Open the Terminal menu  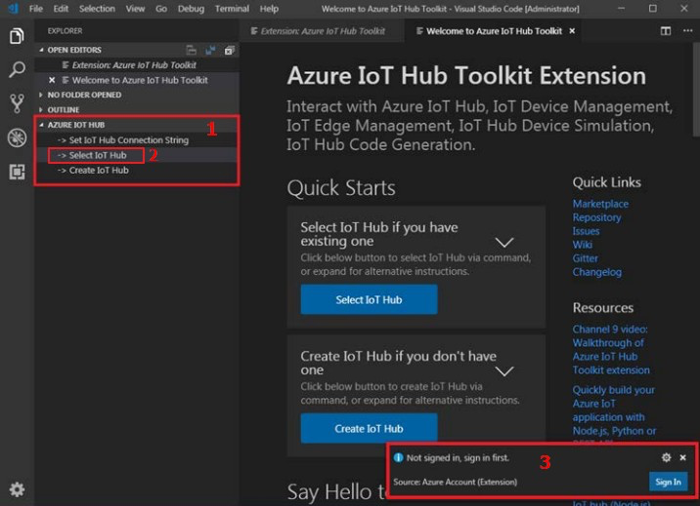point(232,9)
